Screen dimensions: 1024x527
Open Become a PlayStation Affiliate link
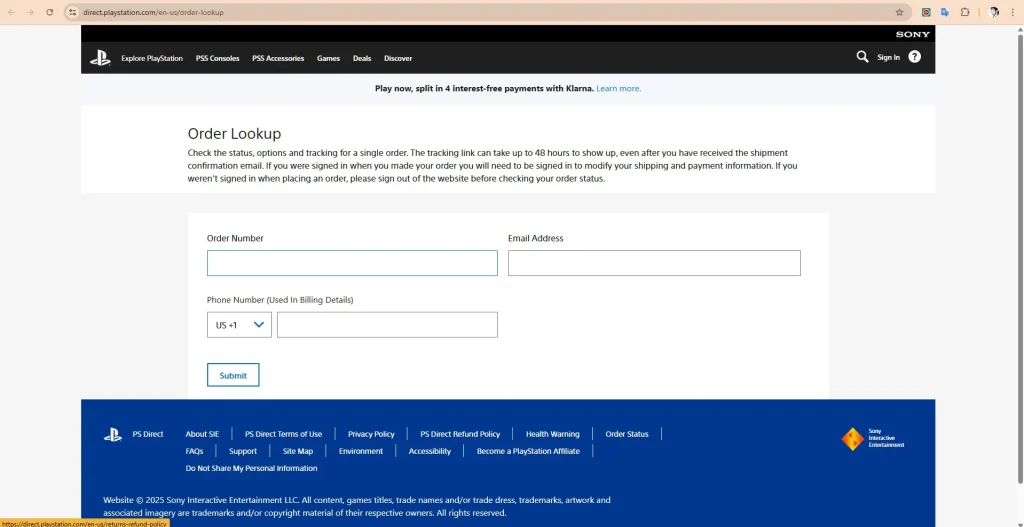(x=528, y=451)
